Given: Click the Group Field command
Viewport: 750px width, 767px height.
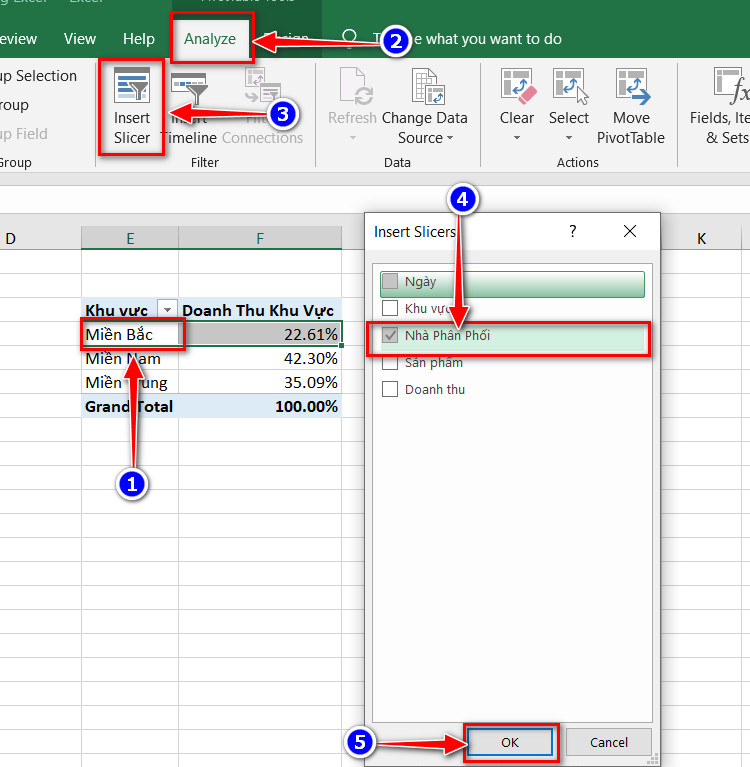Looking at the screenshot, I should point(24,134).
